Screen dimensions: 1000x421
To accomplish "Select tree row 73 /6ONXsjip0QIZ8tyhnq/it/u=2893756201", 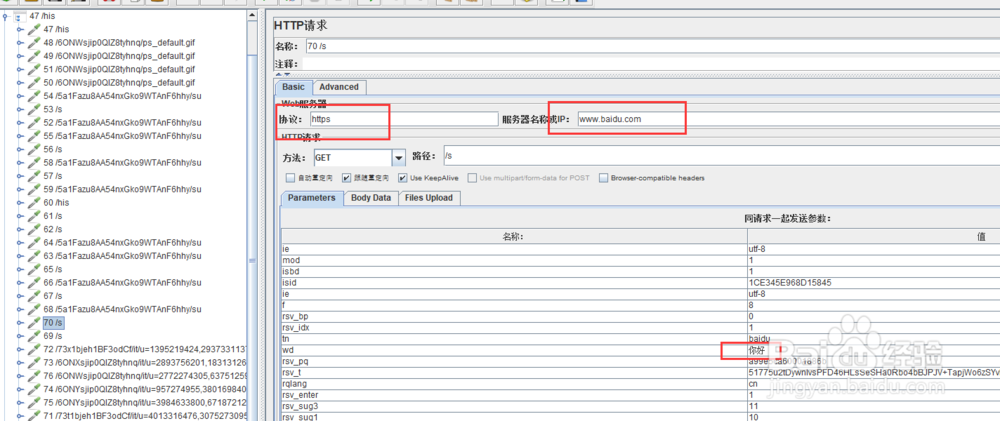I will (x=145, y=362).
